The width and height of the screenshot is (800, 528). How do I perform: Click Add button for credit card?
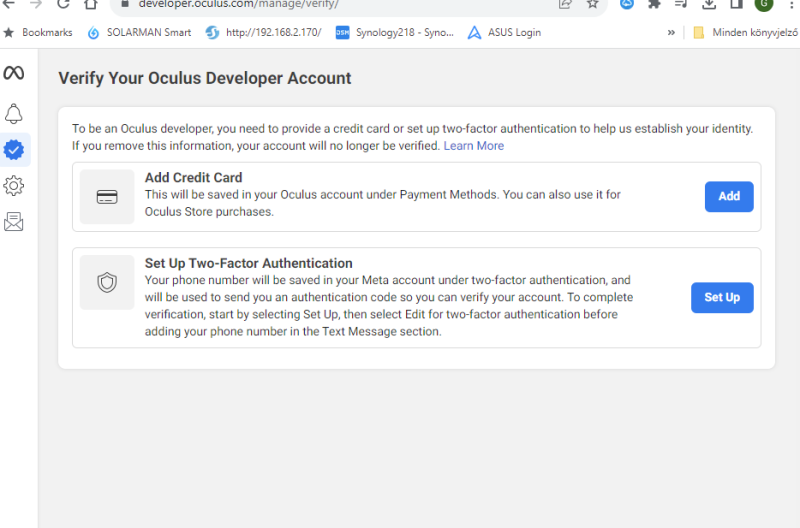click(x=729, y=196)
